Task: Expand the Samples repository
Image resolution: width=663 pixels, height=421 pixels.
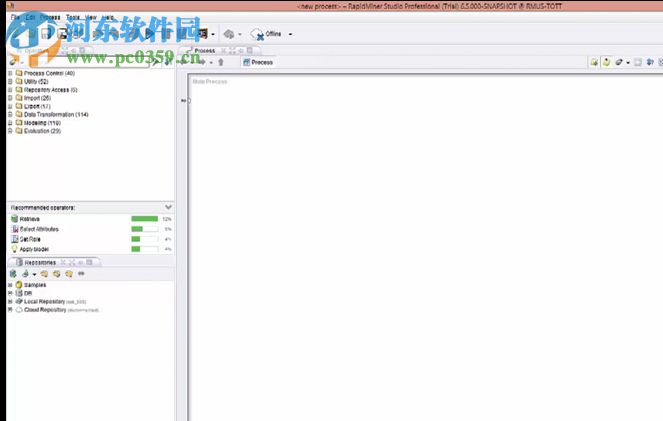Action: 10,285
